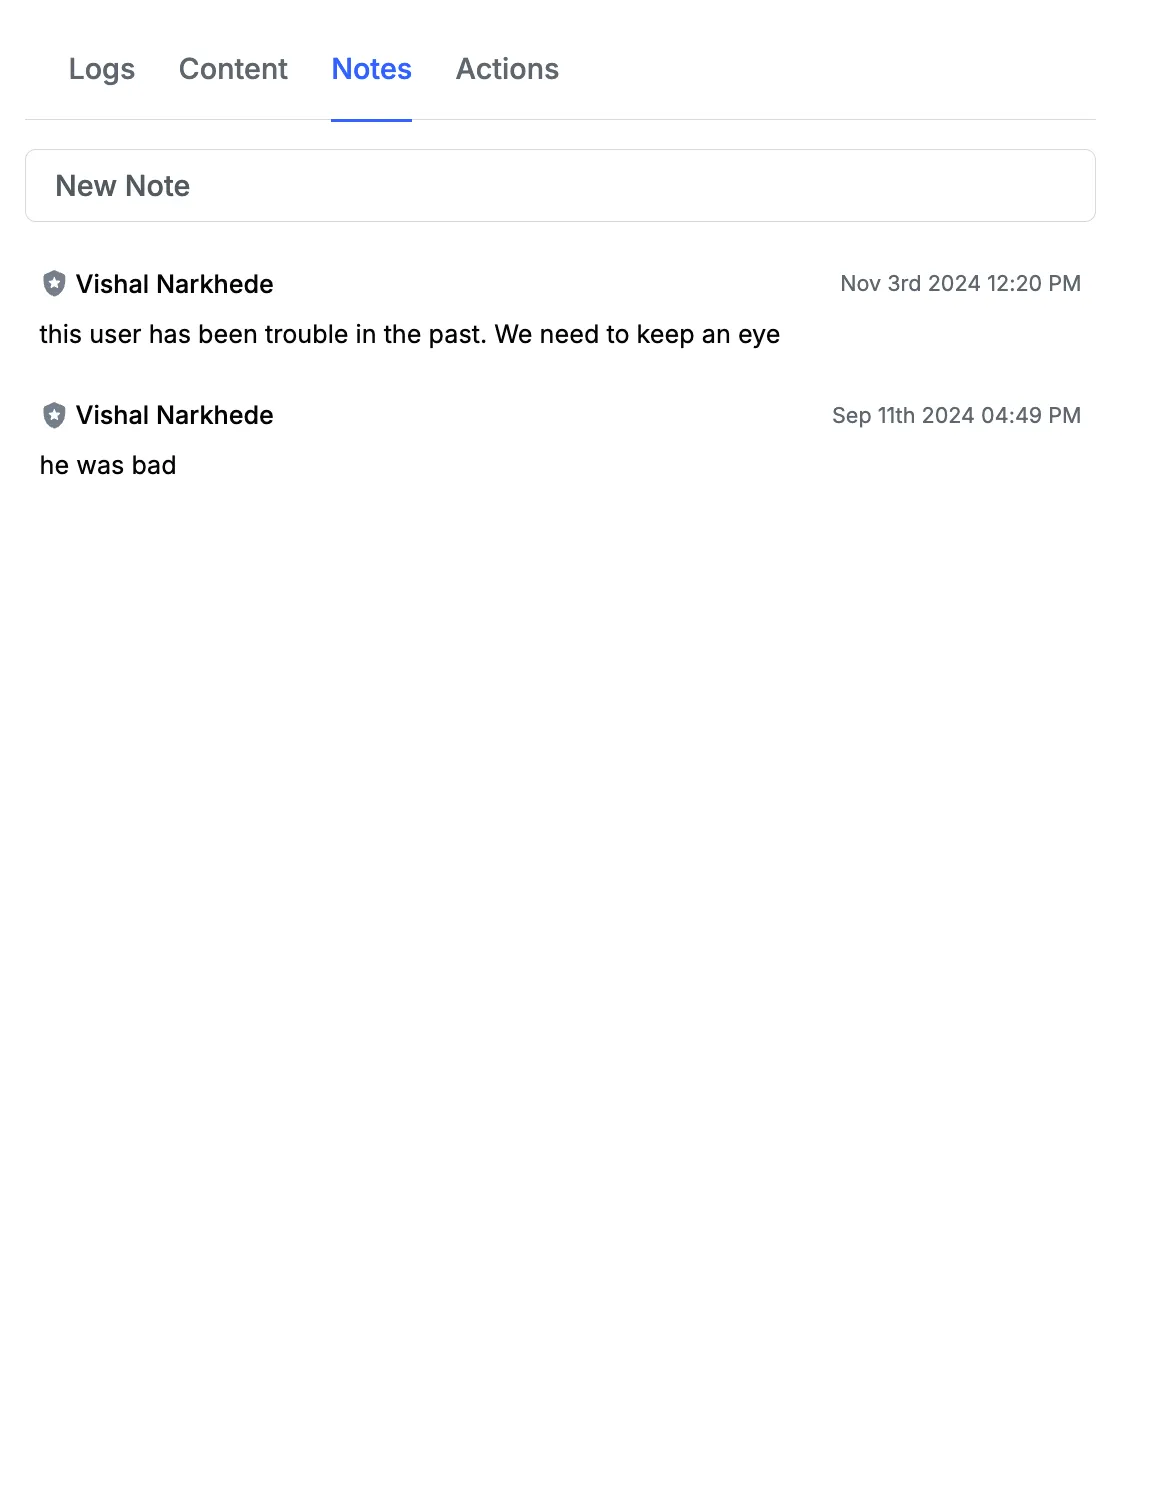Click the blue underline beneath the Notes tab
The height and width of the screenshot is (1493, 1154).
(x=371, y=120)
